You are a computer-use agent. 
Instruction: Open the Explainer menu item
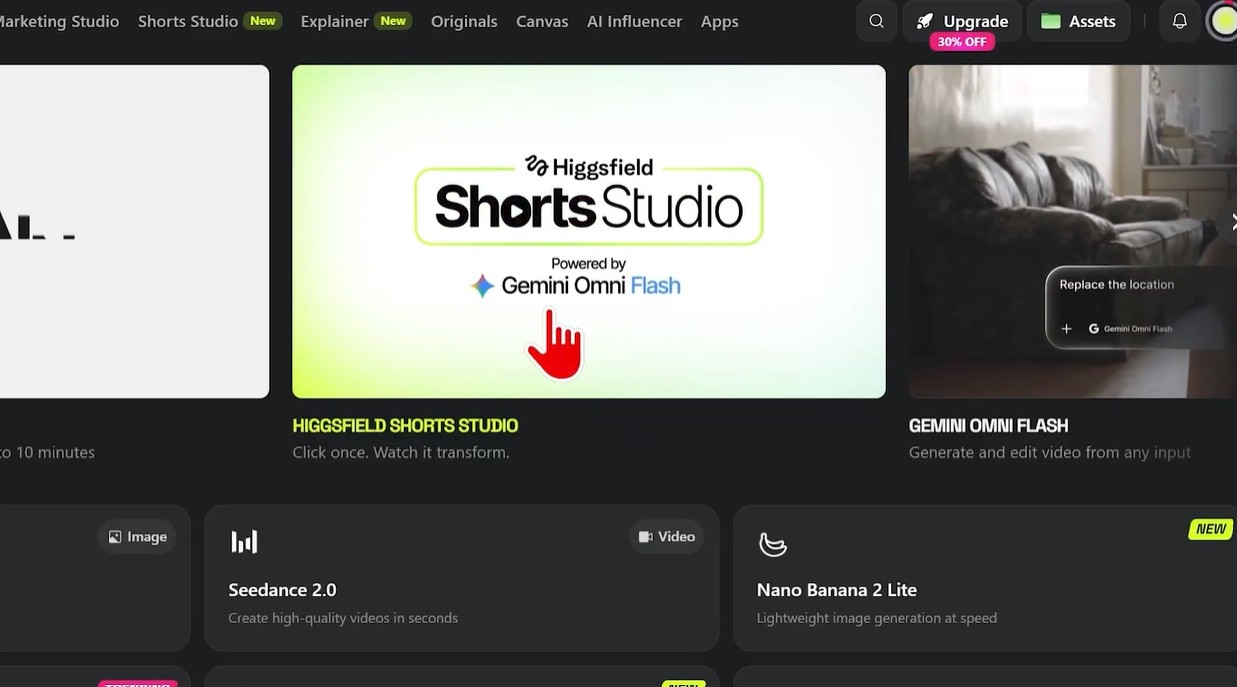pyautogui.click(x=334, y=21)
